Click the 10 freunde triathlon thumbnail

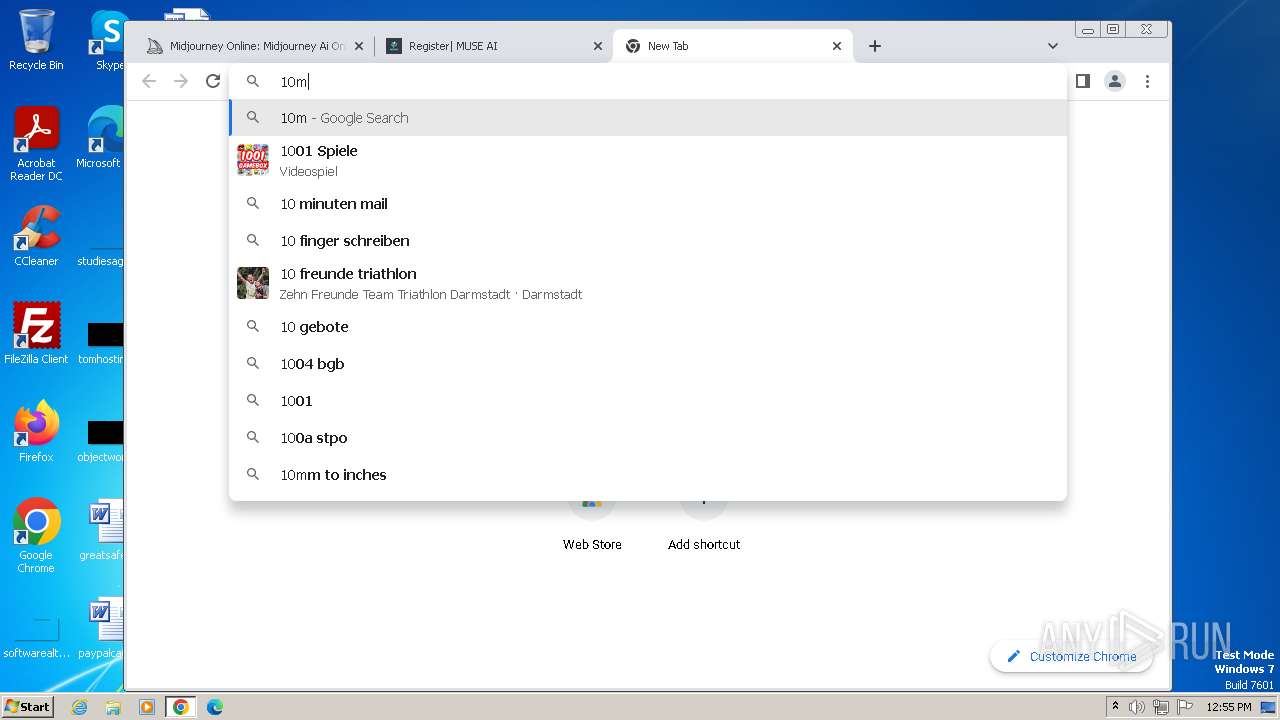pos(253,283)
